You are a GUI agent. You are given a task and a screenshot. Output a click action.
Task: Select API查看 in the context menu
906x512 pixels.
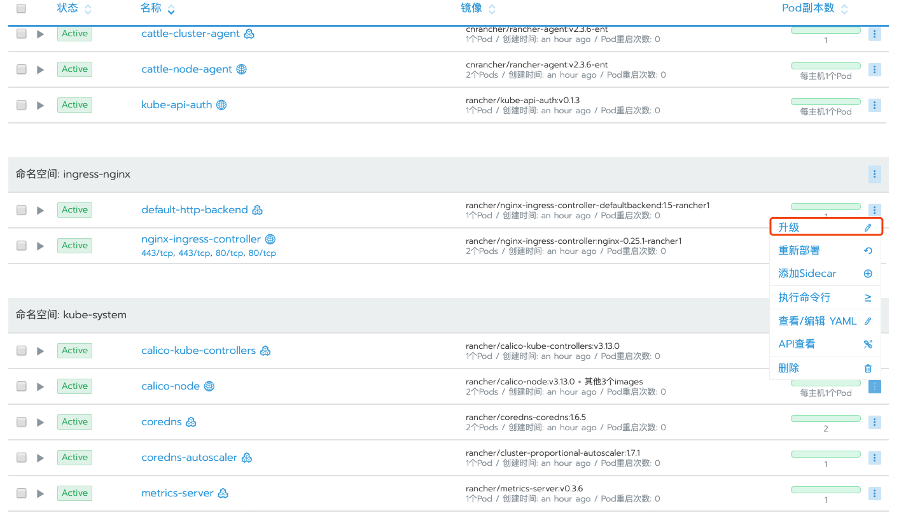[x=826, y=344]
